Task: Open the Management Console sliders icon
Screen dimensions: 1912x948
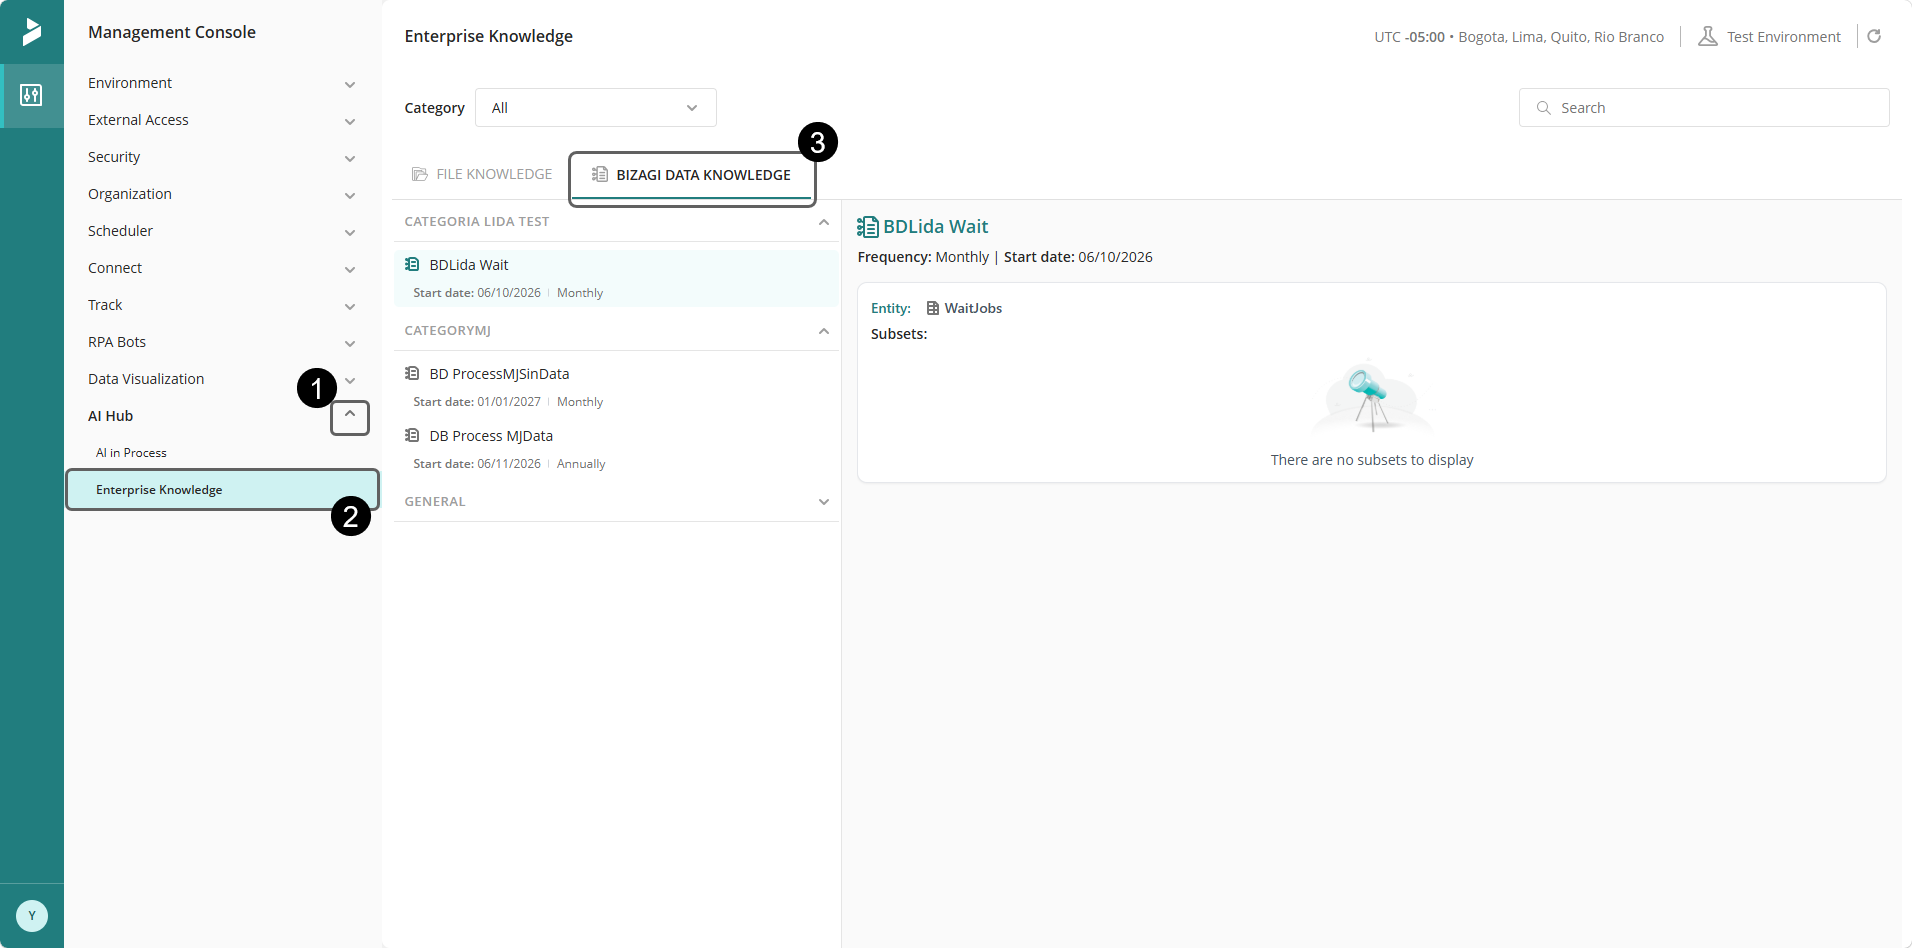Action: click(x=32, y=96)
